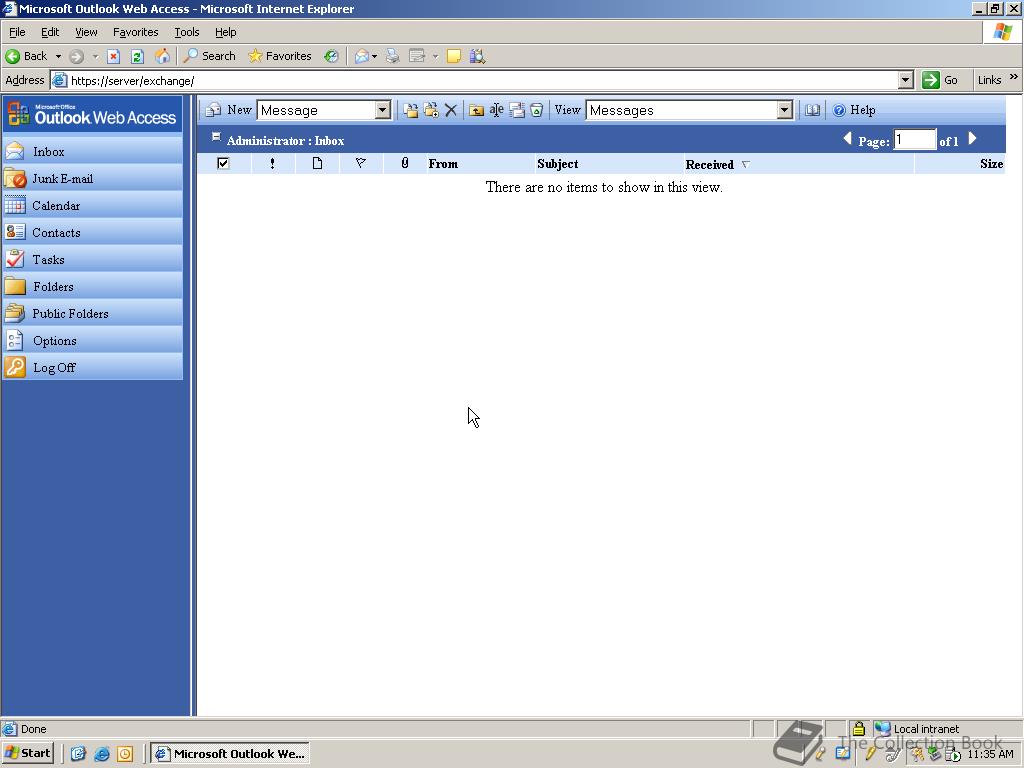Open the Edit menu
Screen dimensions: 1024x768
click(x=50, y=32)
